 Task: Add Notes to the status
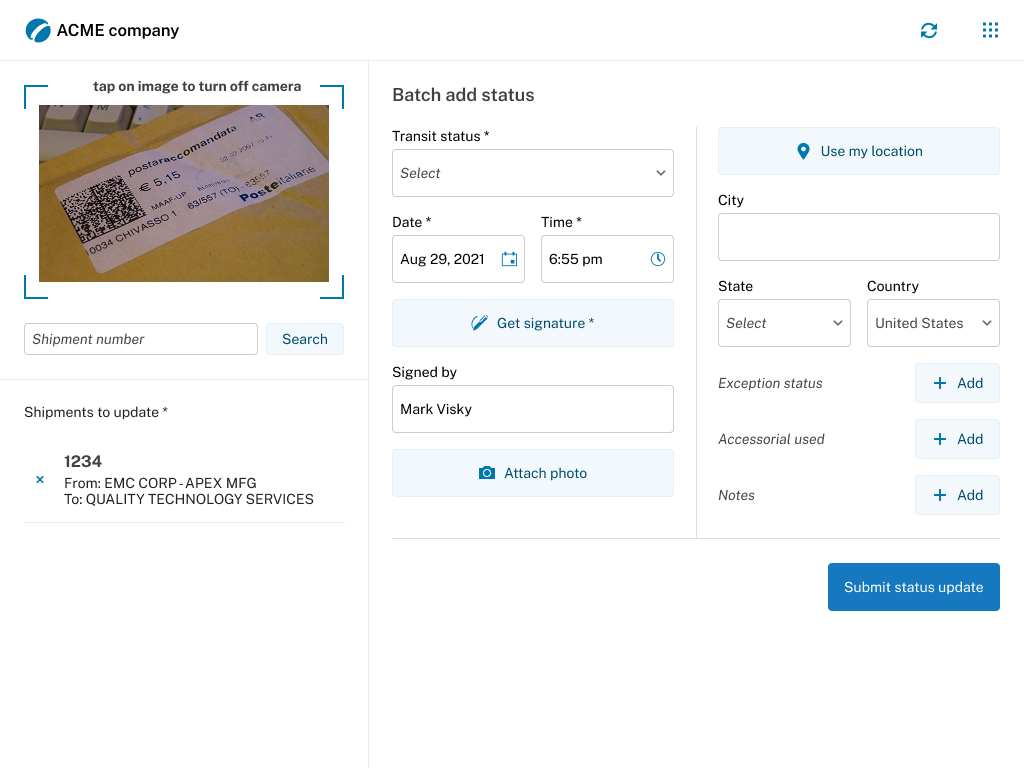(957, 495)
